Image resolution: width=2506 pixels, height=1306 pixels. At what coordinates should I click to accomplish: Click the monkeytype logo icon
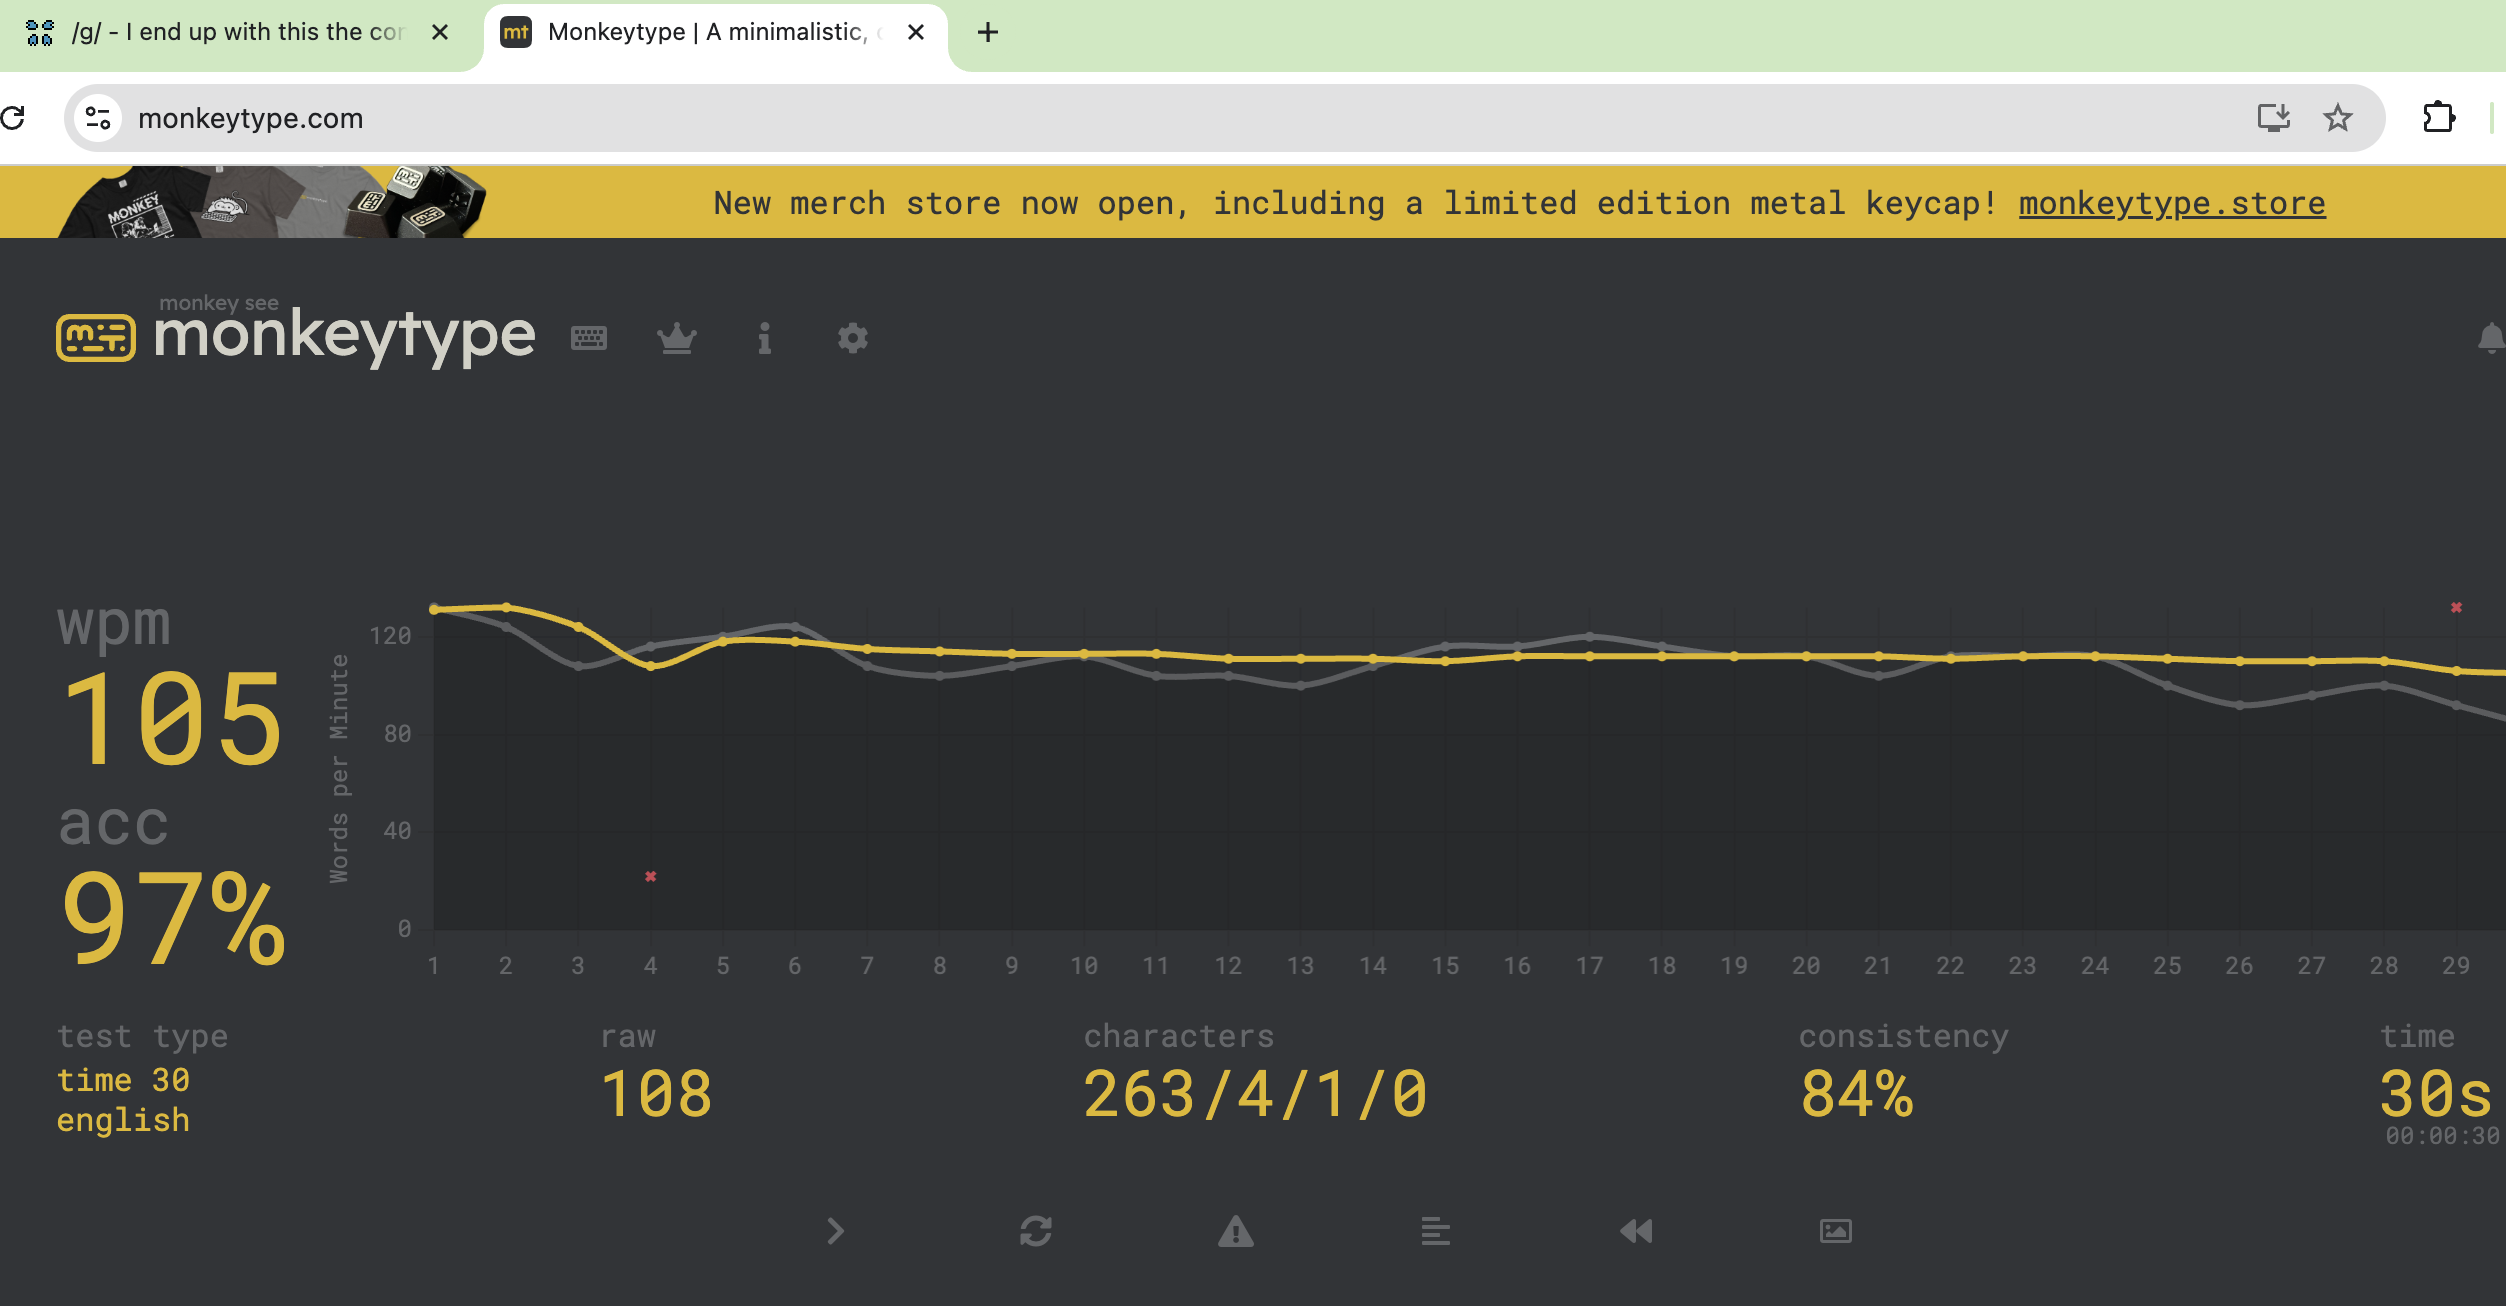(96, 338)
